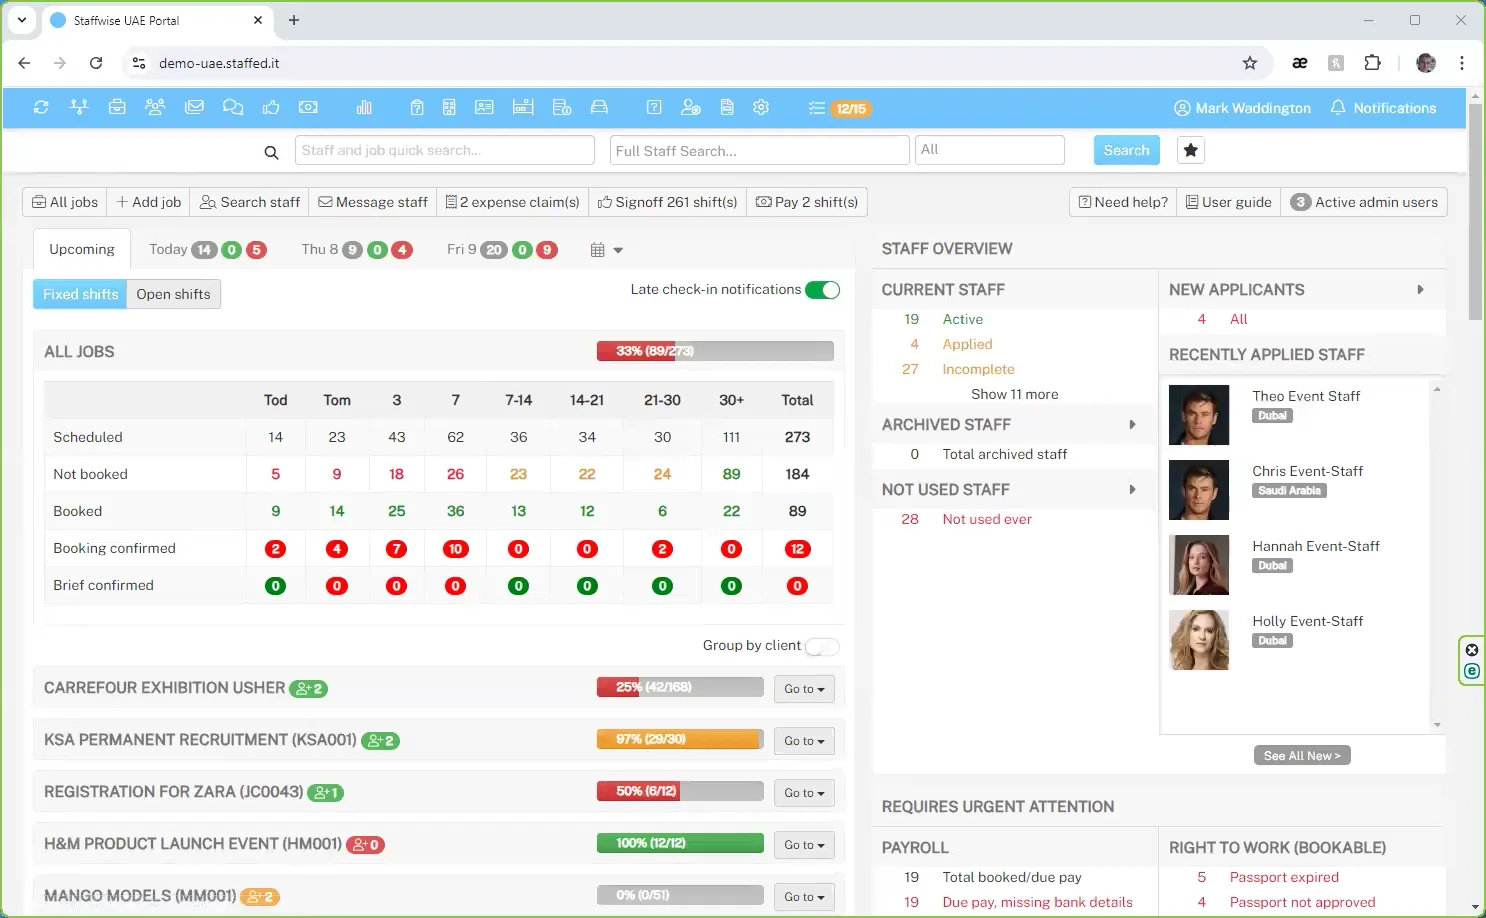Switch to the Thu 8 tab
This screenshot has width=1486, height=918.
click(357, 250)
